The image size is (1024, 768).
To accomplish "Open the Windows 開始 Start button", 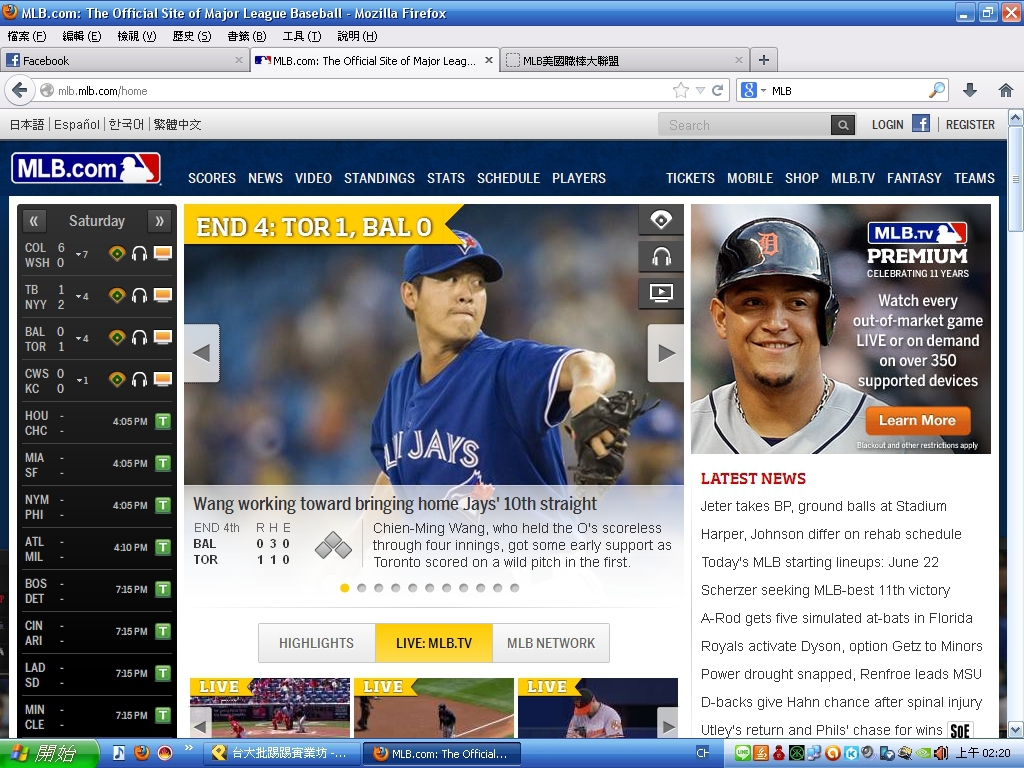I will [x=48, y=754].
